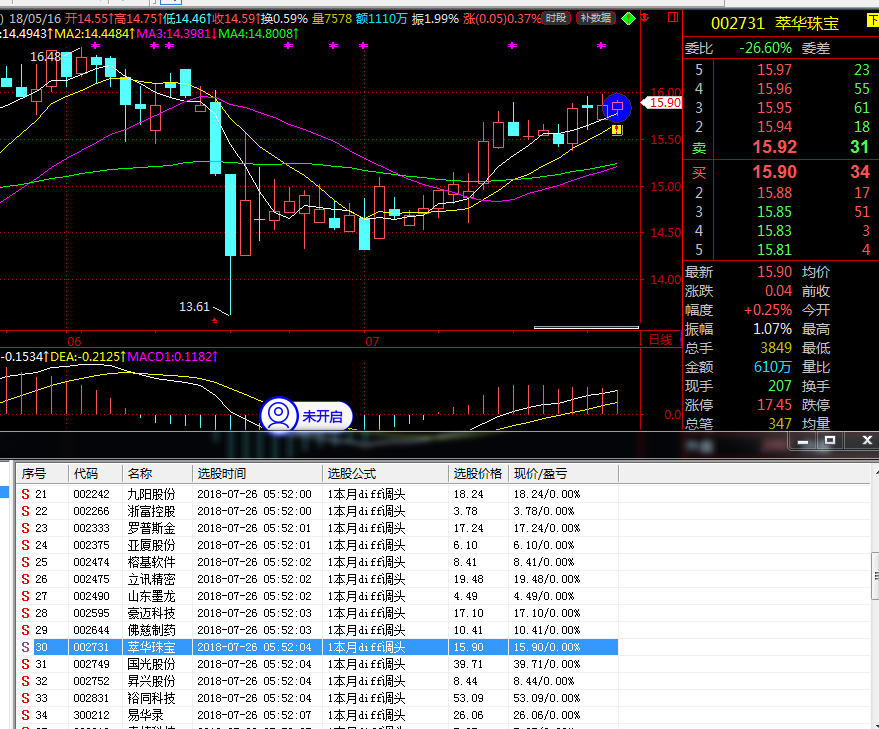Toggle the red split-panel layout icon
The image size is (879, 729).
point(673,18)
